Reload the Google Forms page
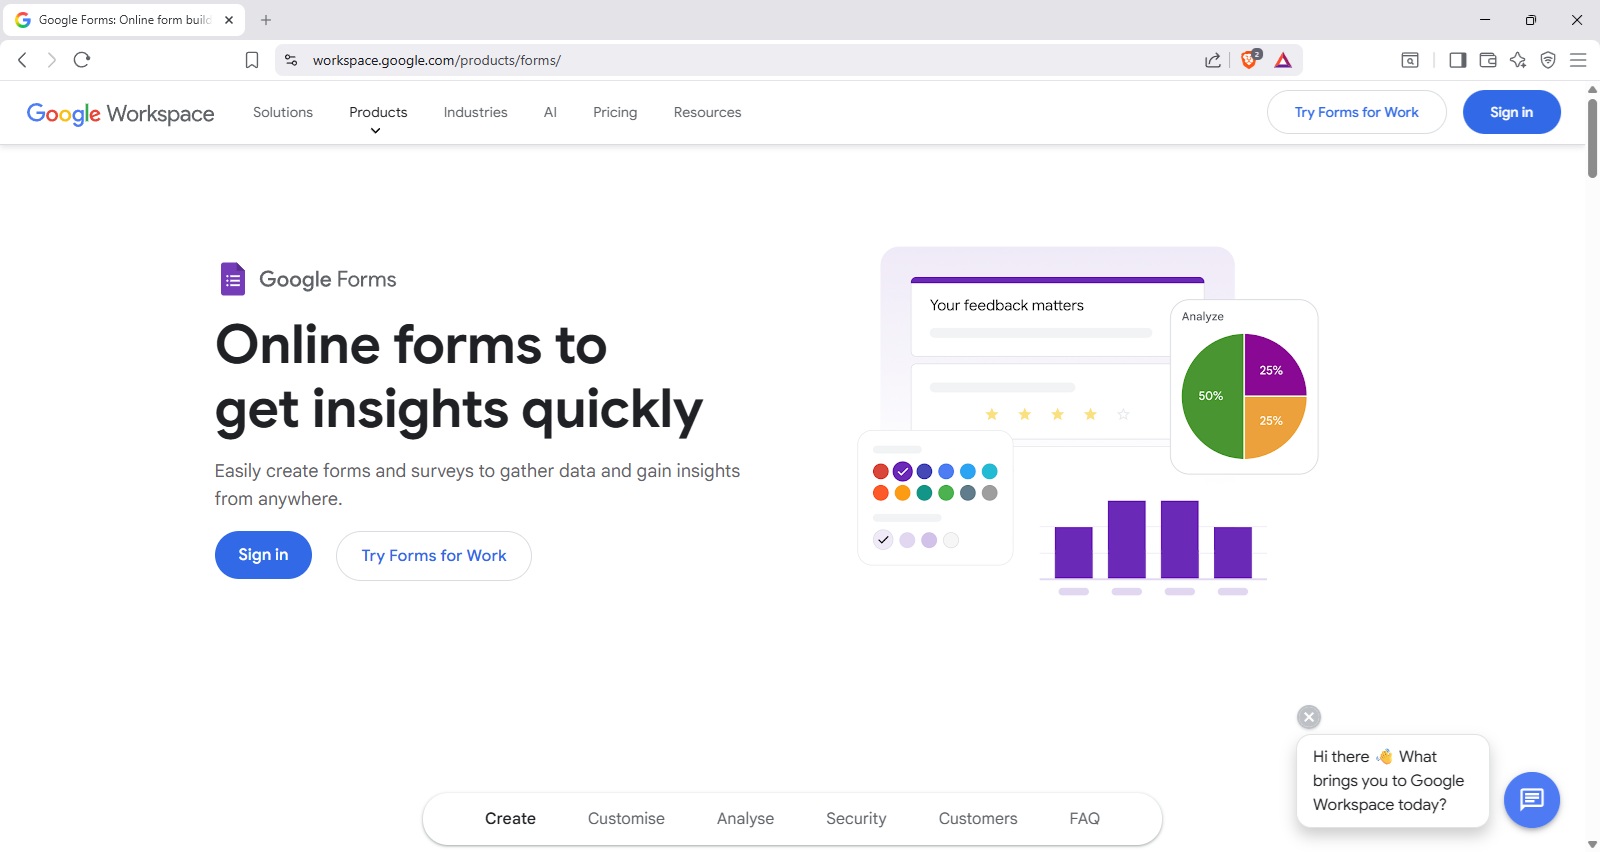This screenshot has height=852, width=1600. (82, 60)
